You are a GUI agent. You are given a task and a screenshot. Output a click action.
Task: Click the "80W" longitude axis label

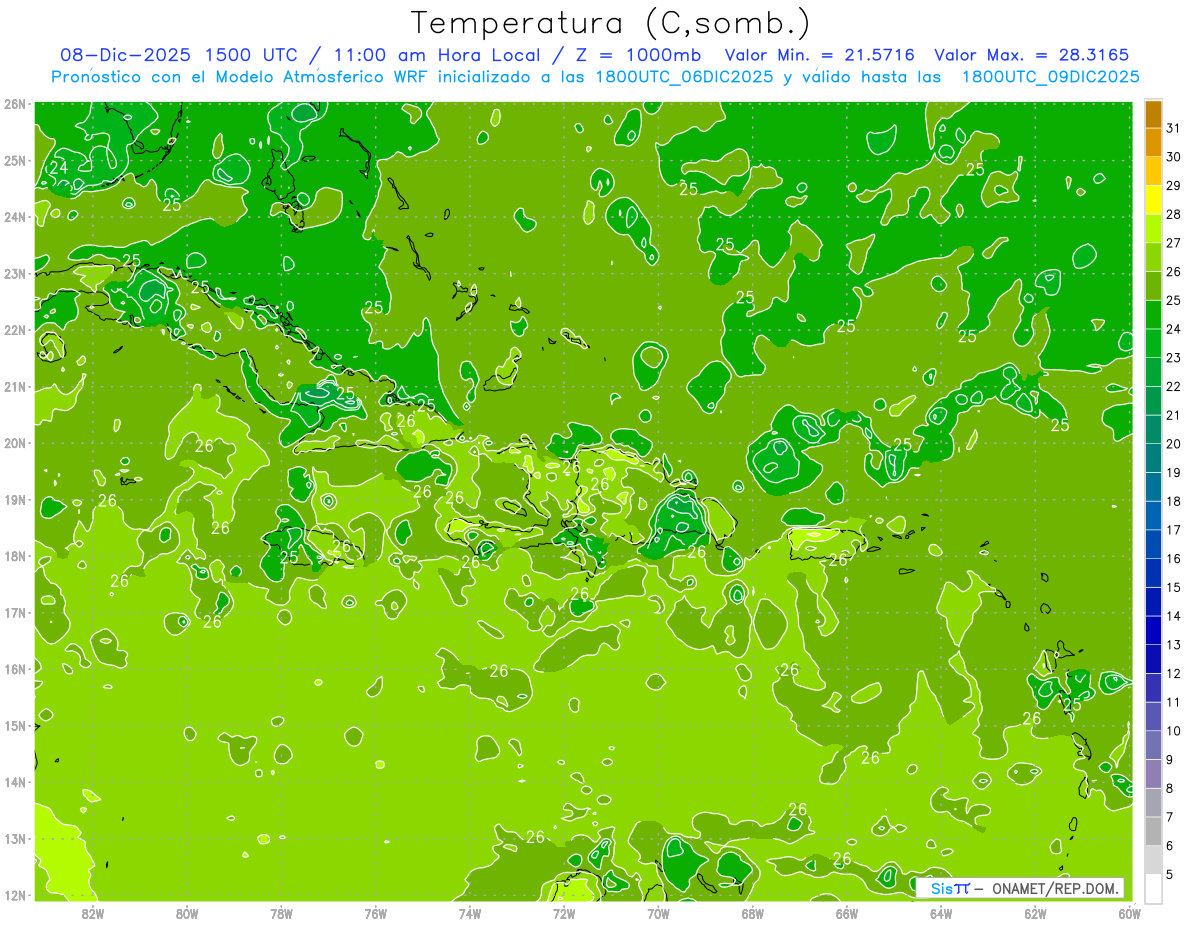pyautogui.click(x=186, y=913)
